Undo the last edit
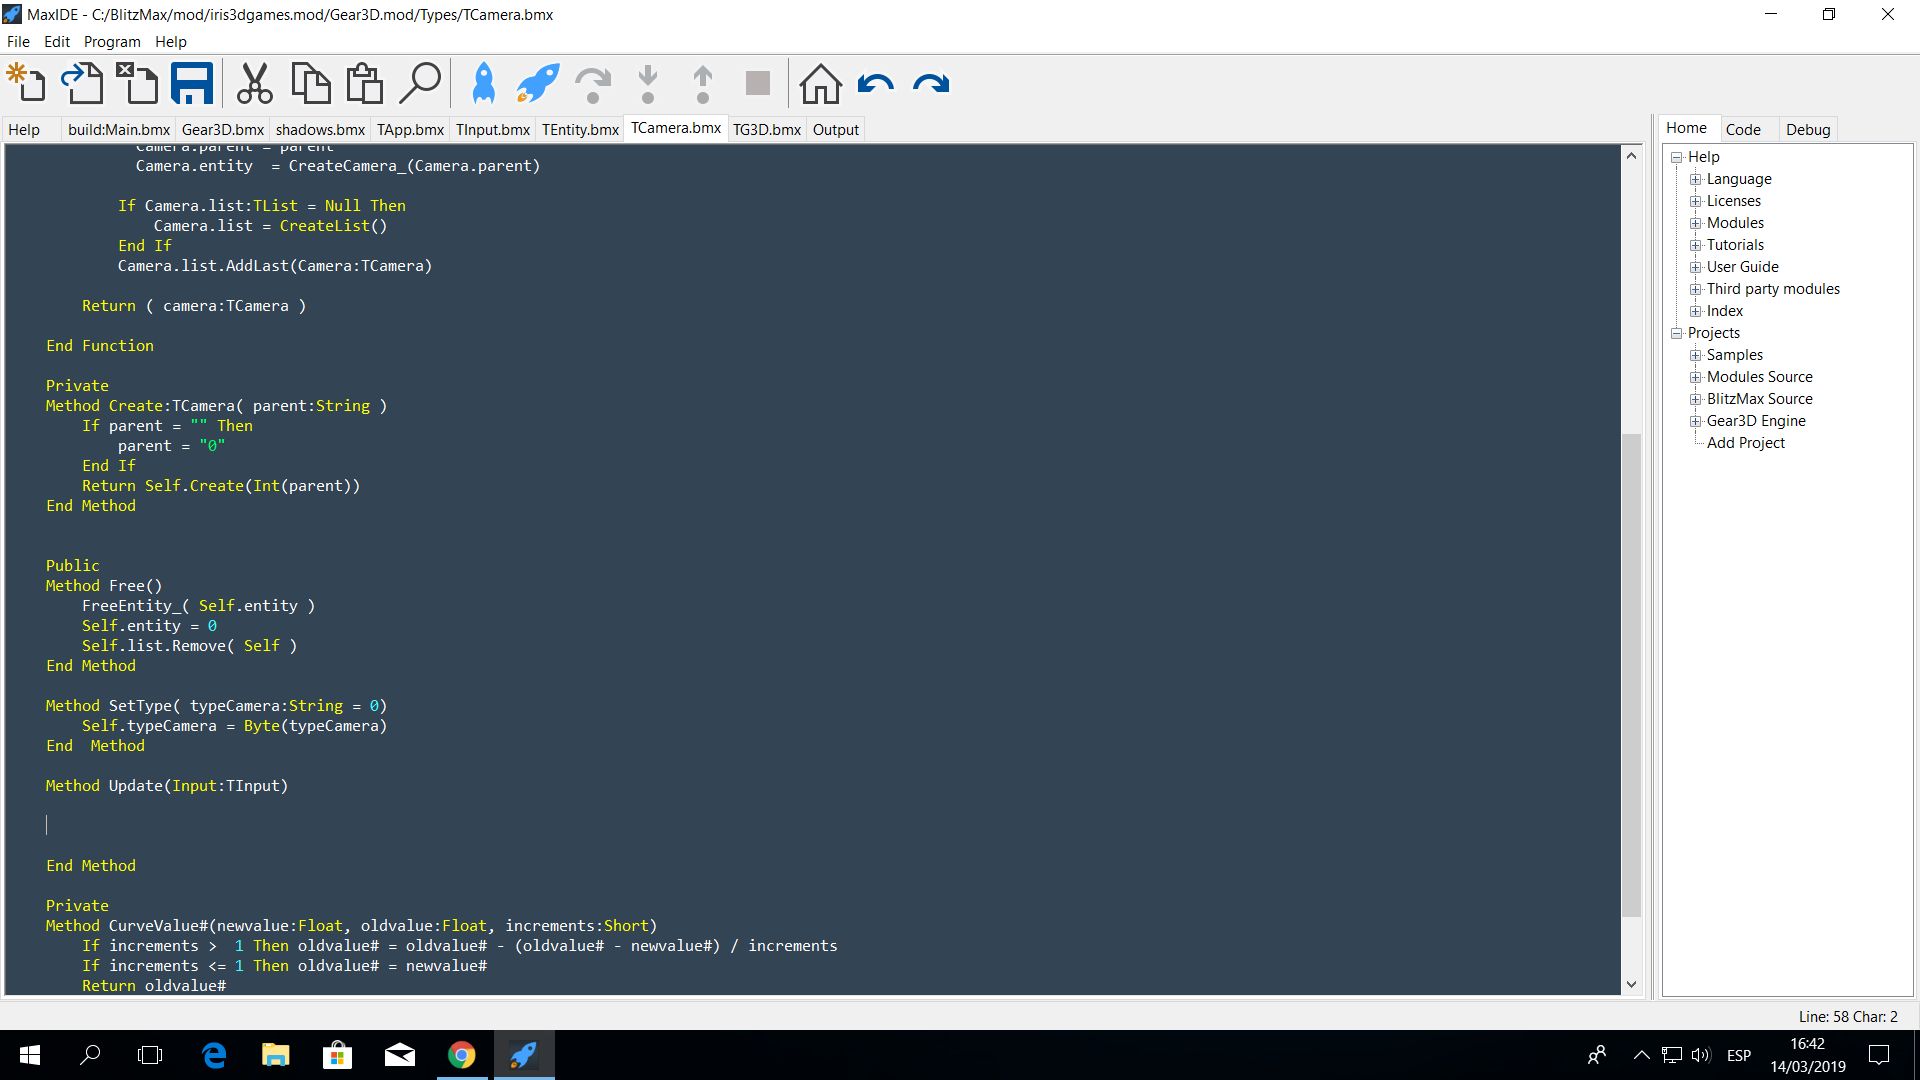Screen dimensions: 1920x1080 875,84
